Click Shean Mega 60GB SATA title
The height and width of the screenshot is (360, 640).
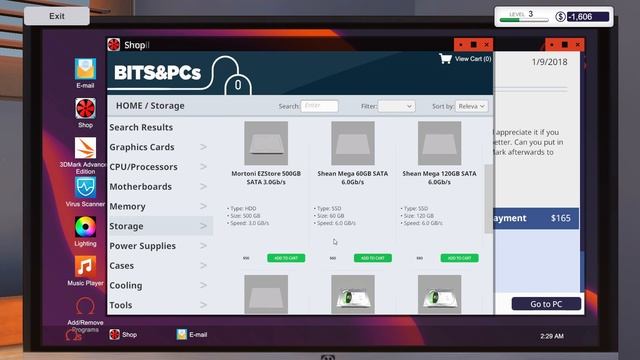(353, 178)
